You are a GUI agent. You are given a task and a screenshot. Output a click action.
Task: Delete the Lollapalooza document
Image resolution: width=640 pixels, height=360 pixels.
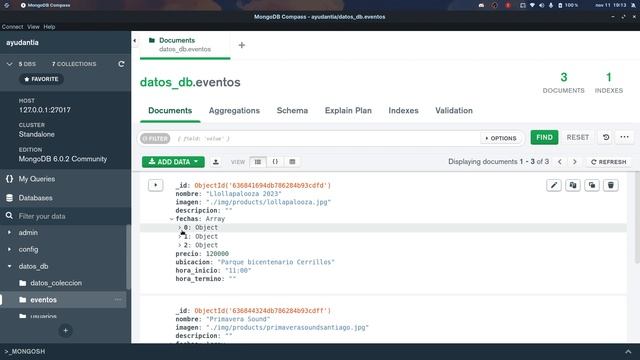[x=611, y=185]
